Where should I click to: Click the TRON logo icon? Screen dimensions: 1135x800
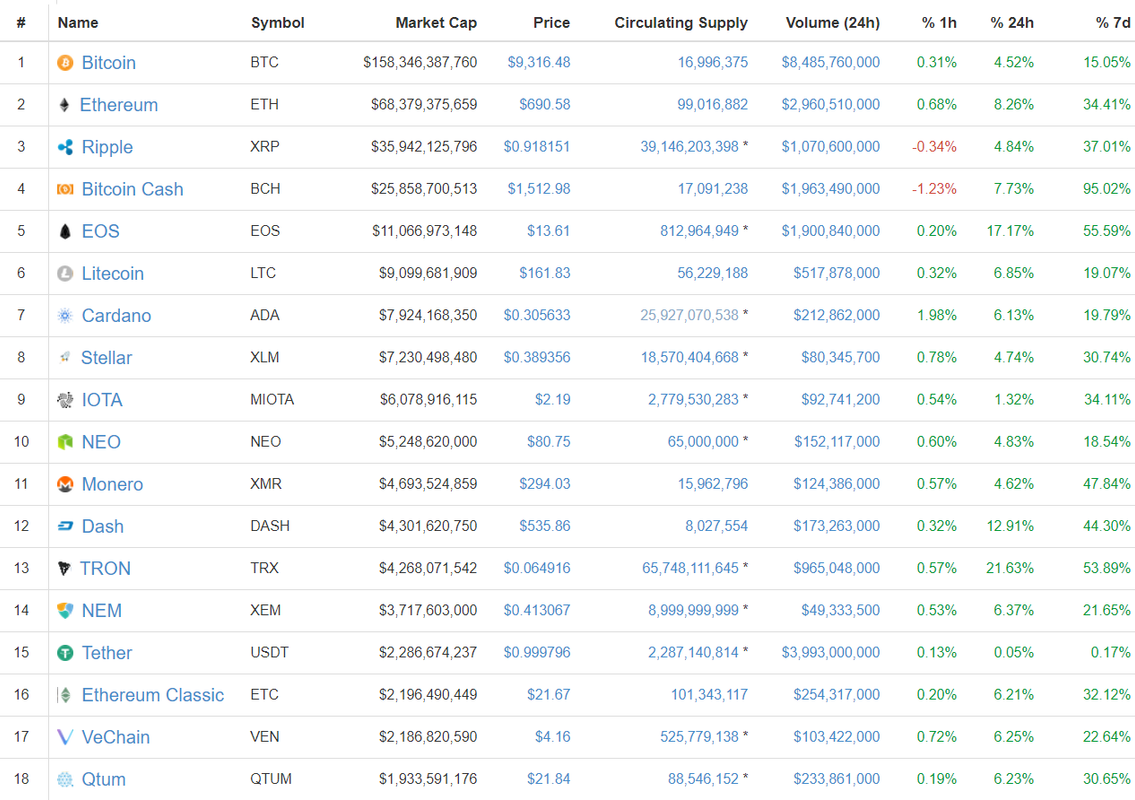pos(64,568)
